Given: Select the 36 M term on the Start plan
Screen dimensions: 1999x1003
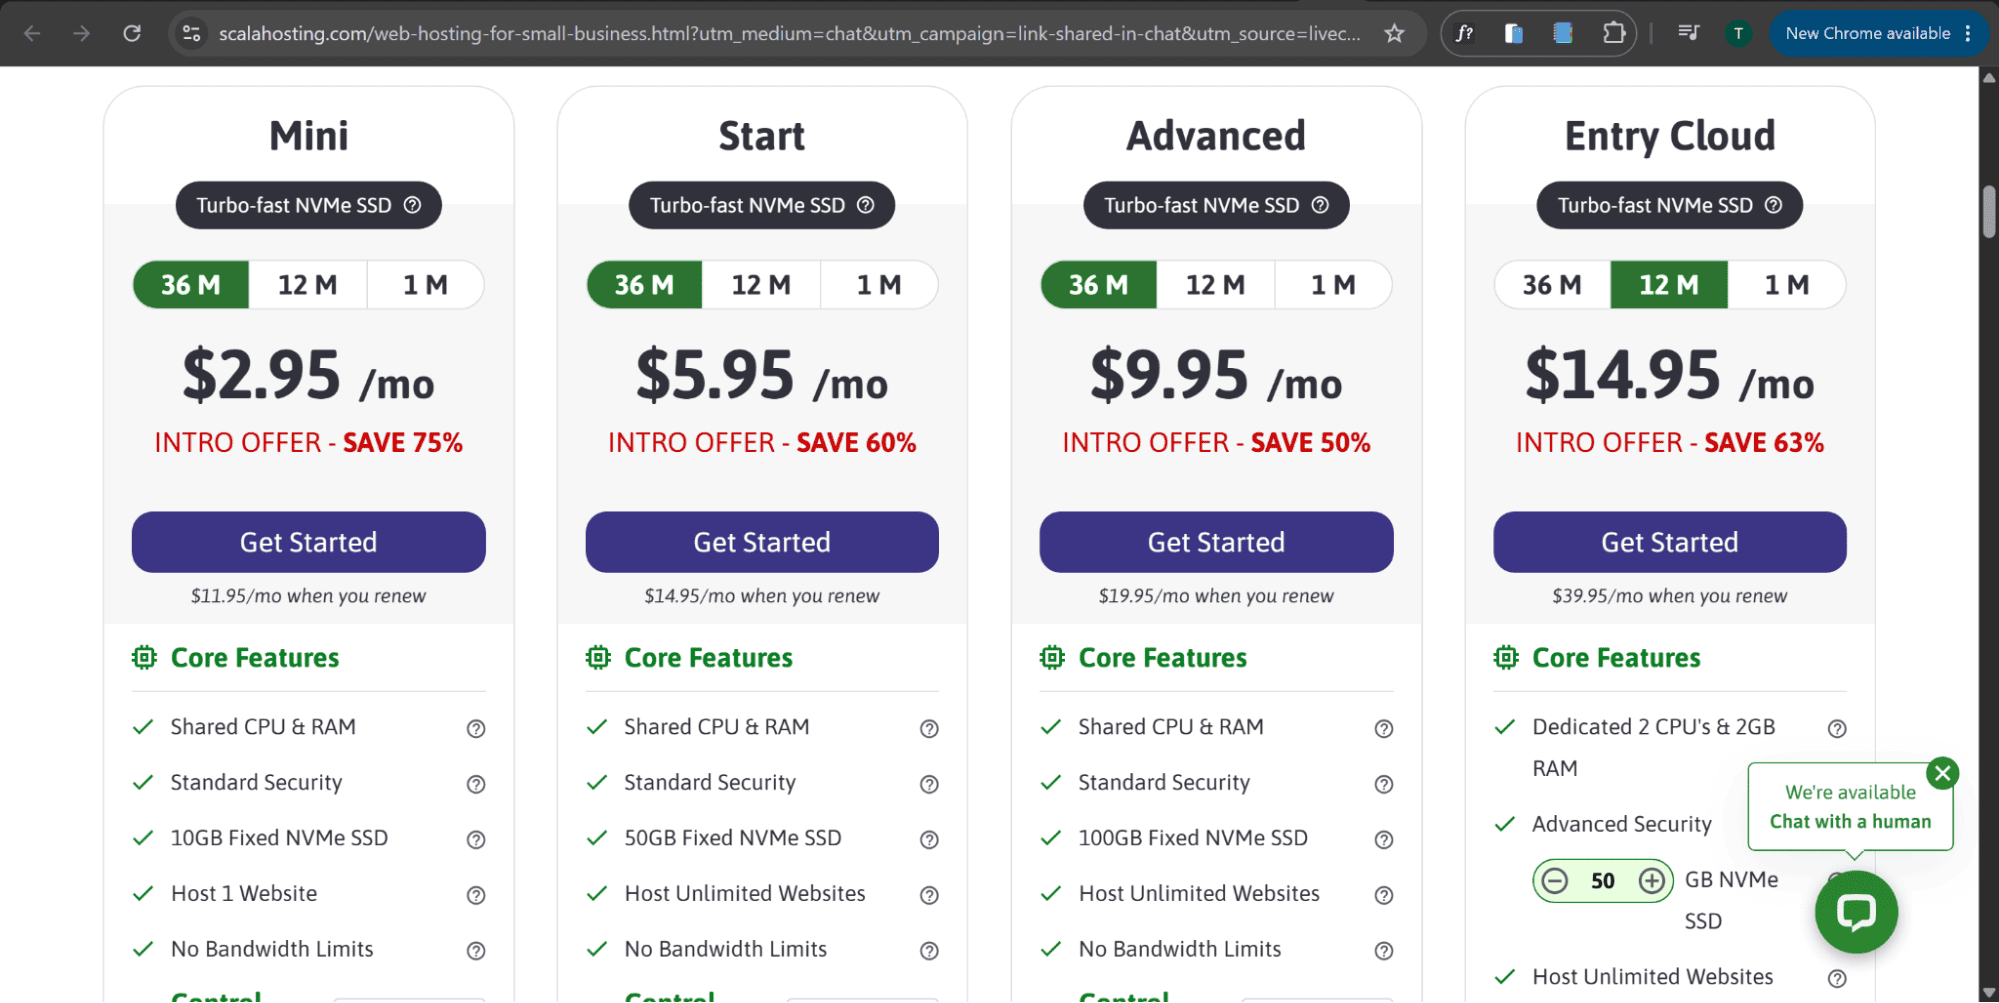Looking at the screenshot, I should [644, 285].
